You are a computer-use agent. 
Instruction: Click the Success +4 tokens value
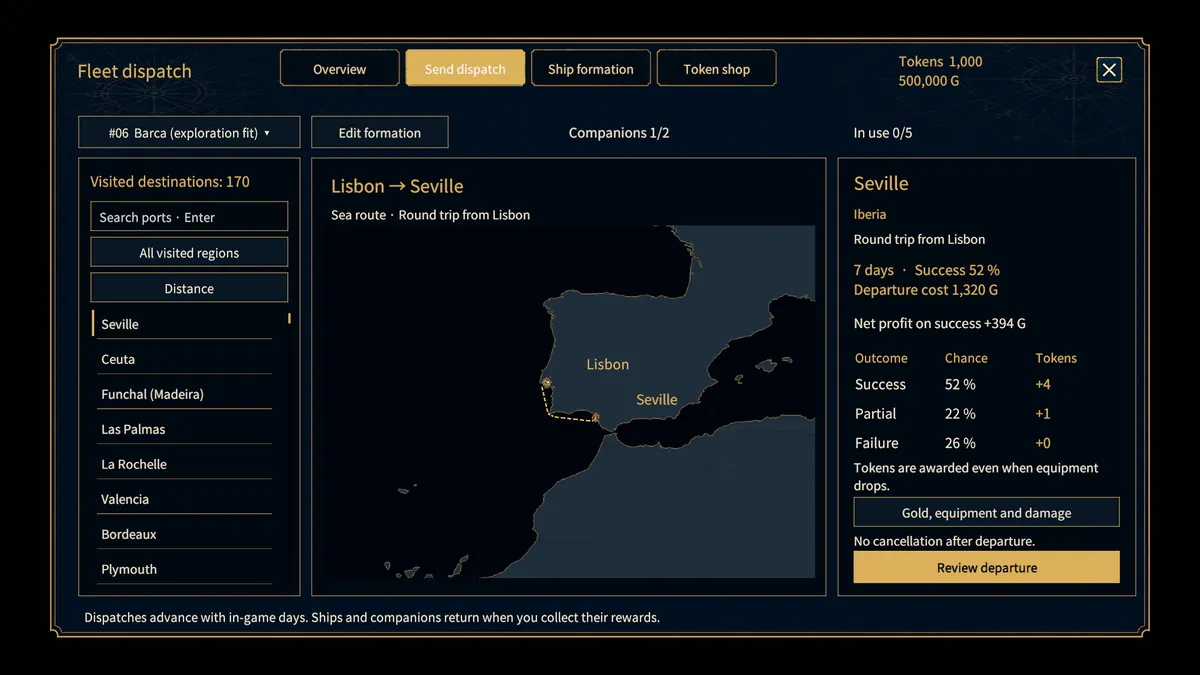1043,384
